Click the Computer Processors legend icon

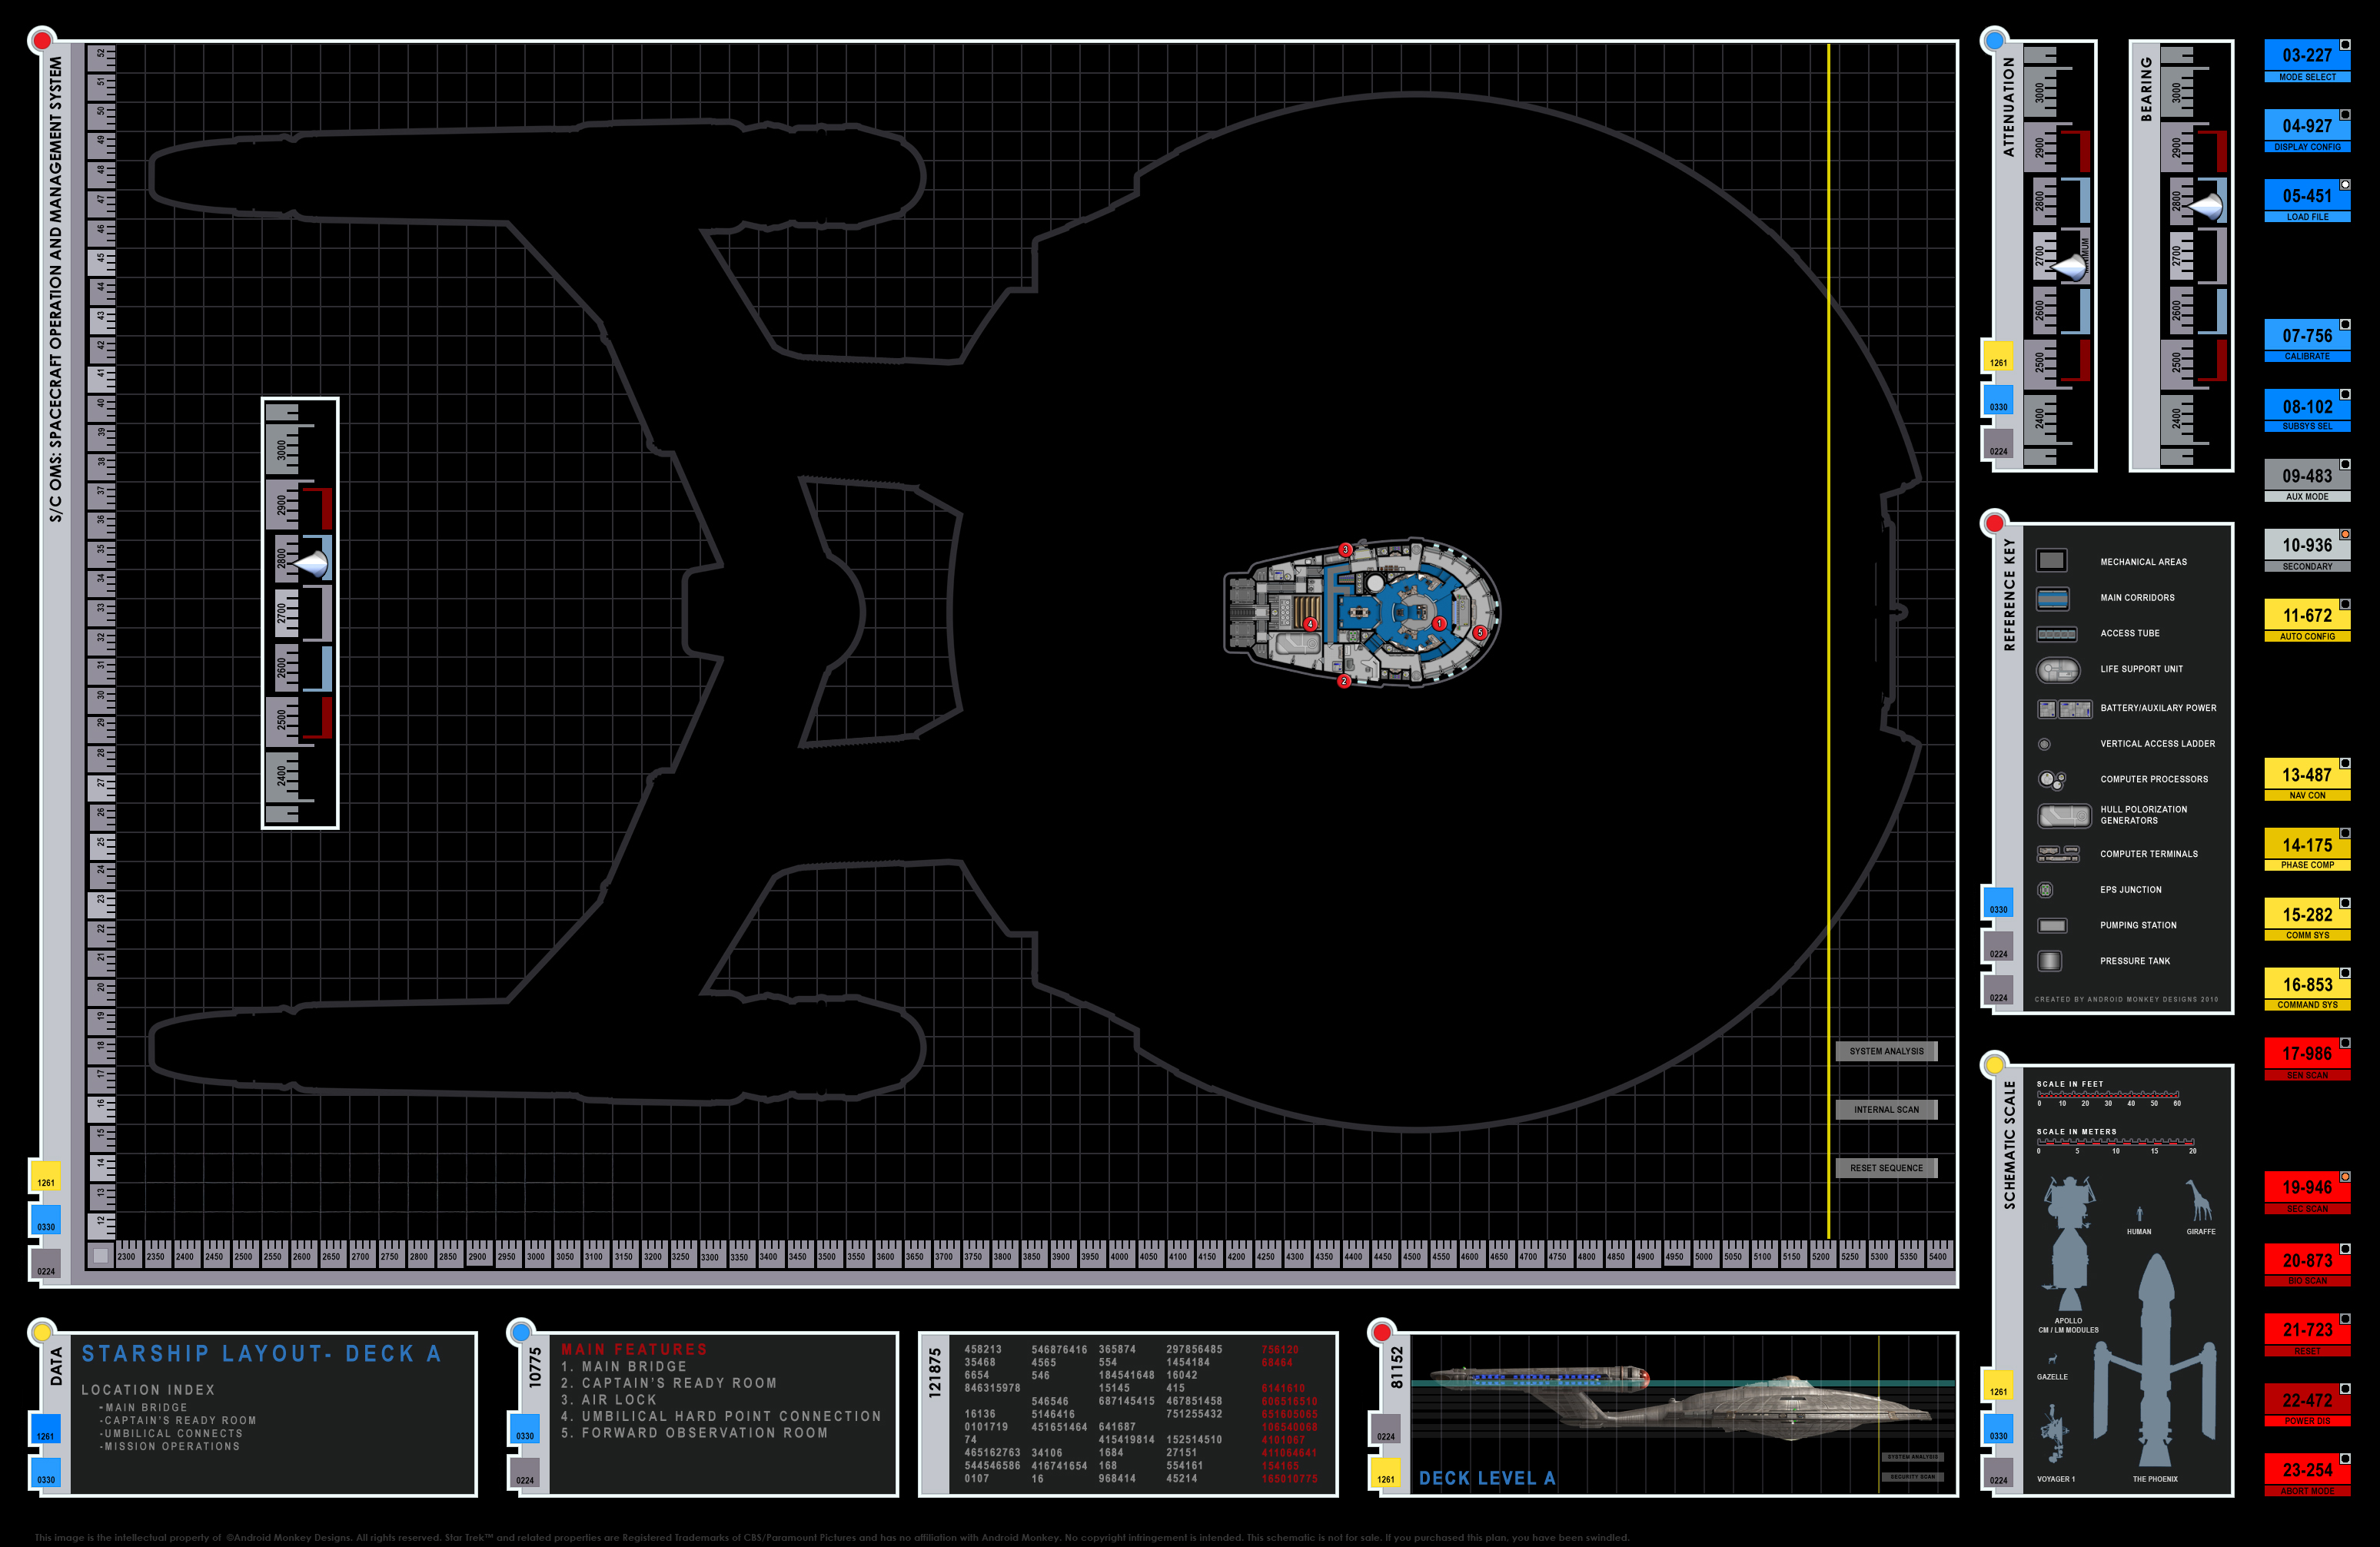pyautogui.click(x=2051, y=779)
